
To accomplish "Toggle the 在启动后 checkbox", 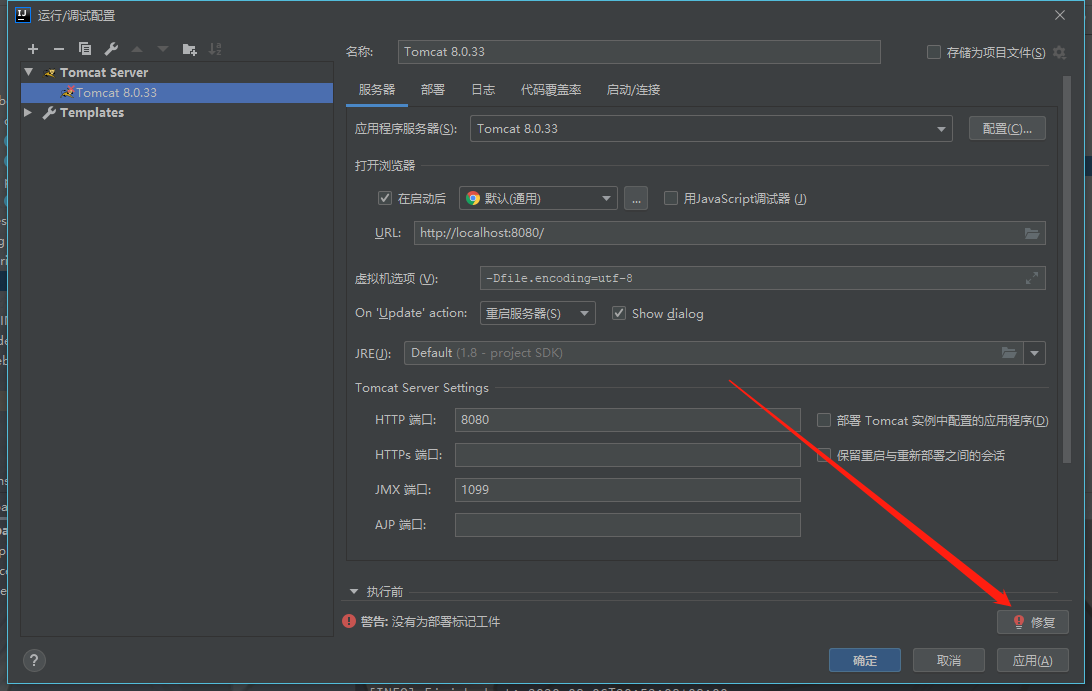I will tap(385, 198).
